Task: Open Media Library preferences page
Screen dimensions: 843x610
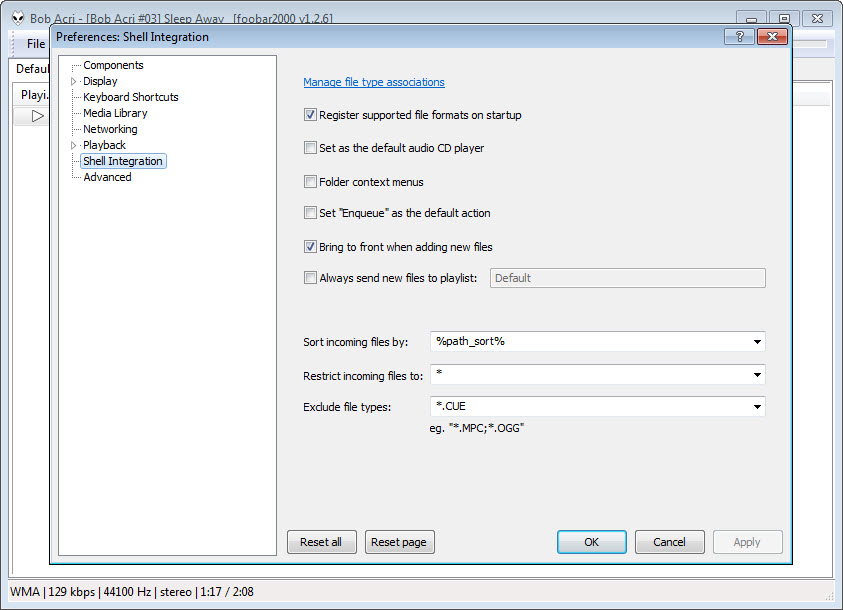Action: point(115,113)
